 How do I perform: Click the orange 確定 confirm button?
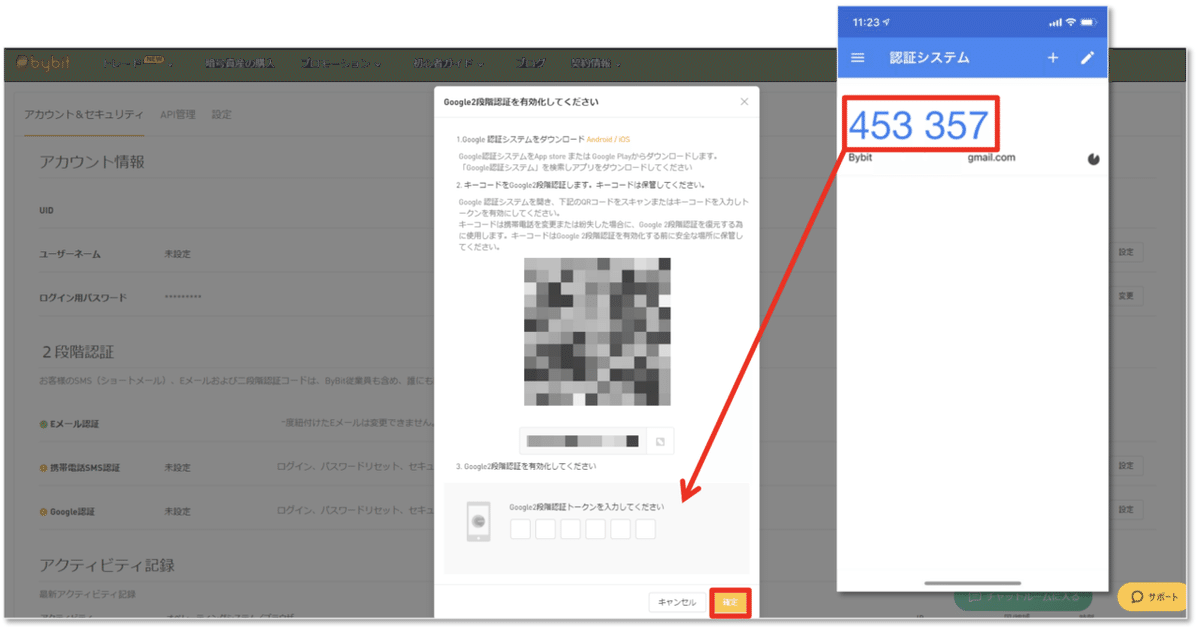coord(730,602)
